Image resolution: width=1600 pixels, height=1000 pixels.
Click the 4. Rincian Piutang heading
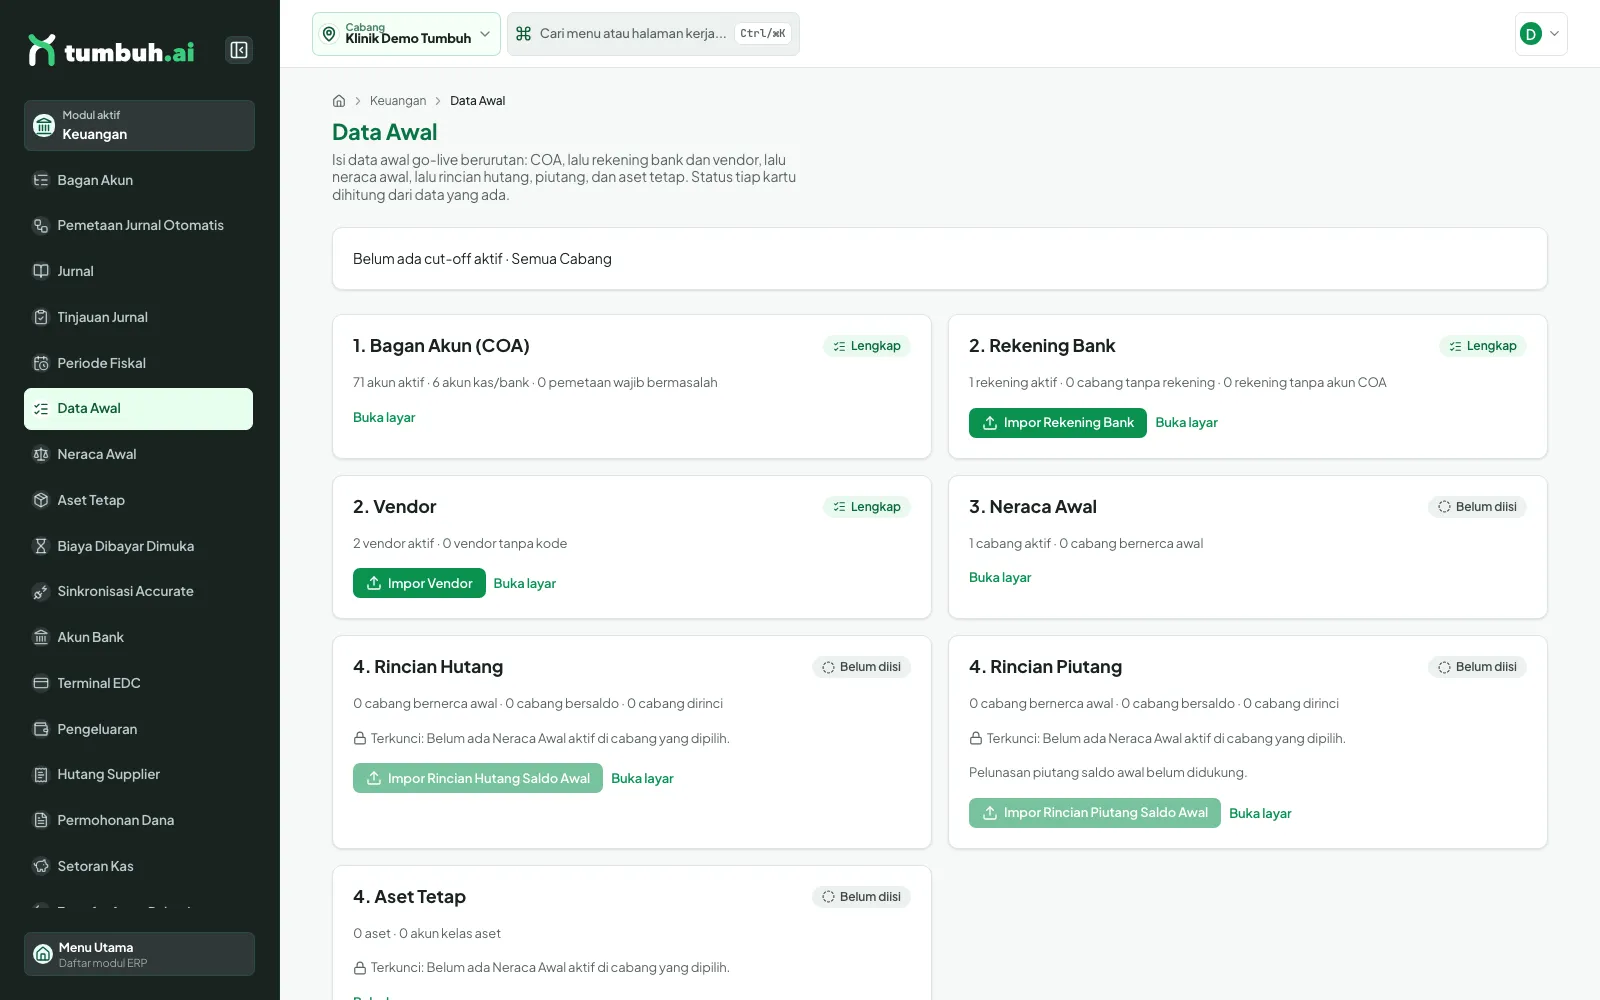(x=1045, y=667)
